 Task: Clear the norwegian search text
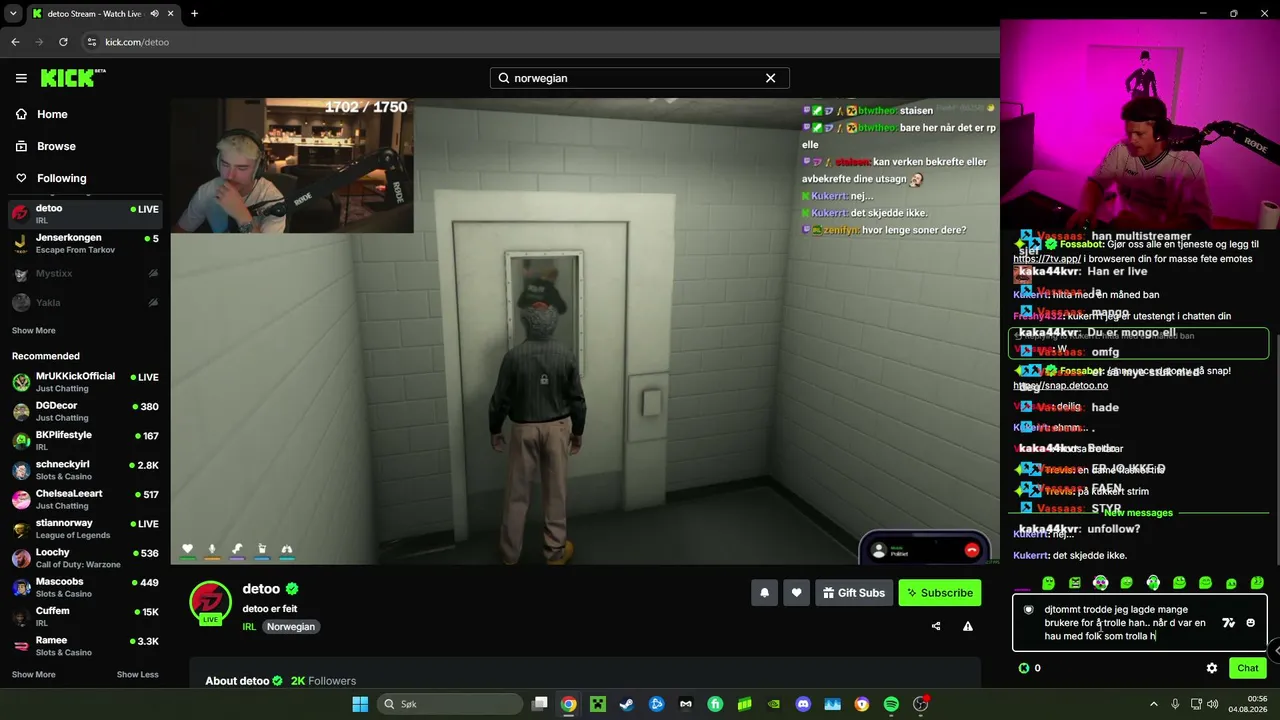pos(771,78)
